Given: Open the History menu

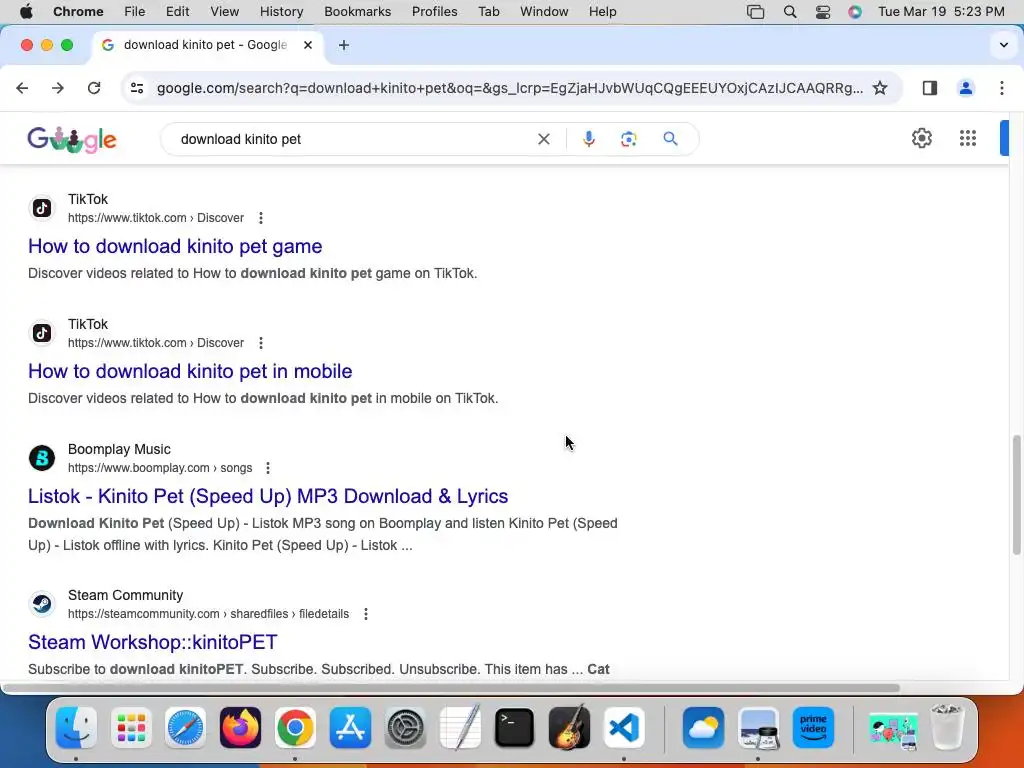Looking at the screenshot, I should [x=281, y=11].
